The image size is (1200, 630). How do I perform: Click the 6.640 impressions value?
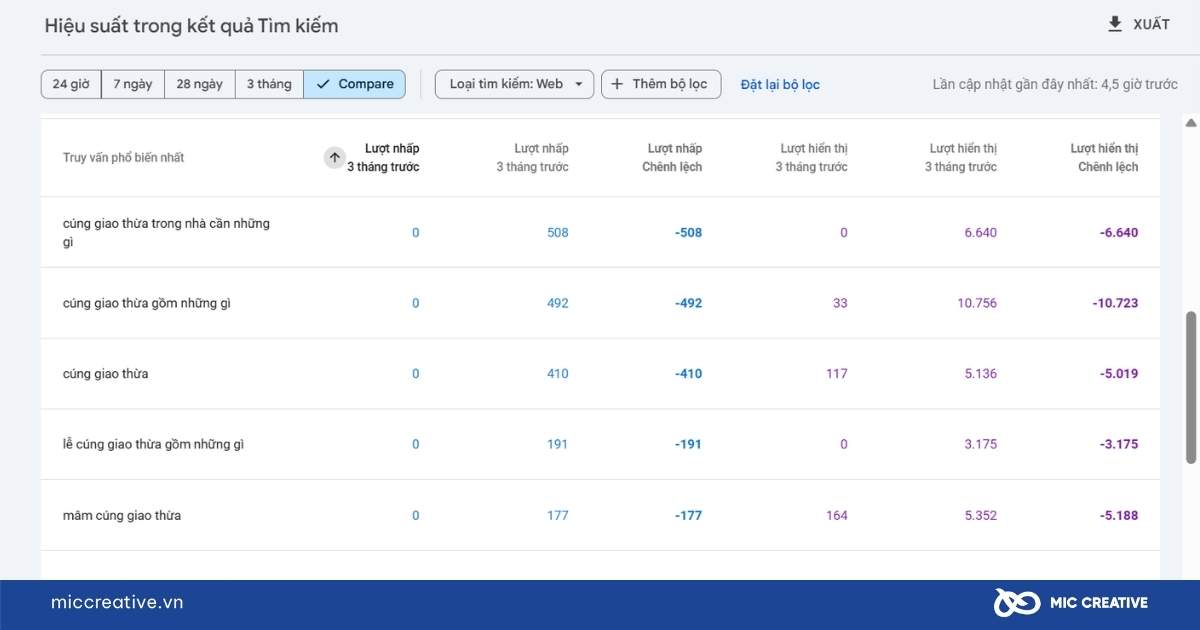click(x=980, y=233)
